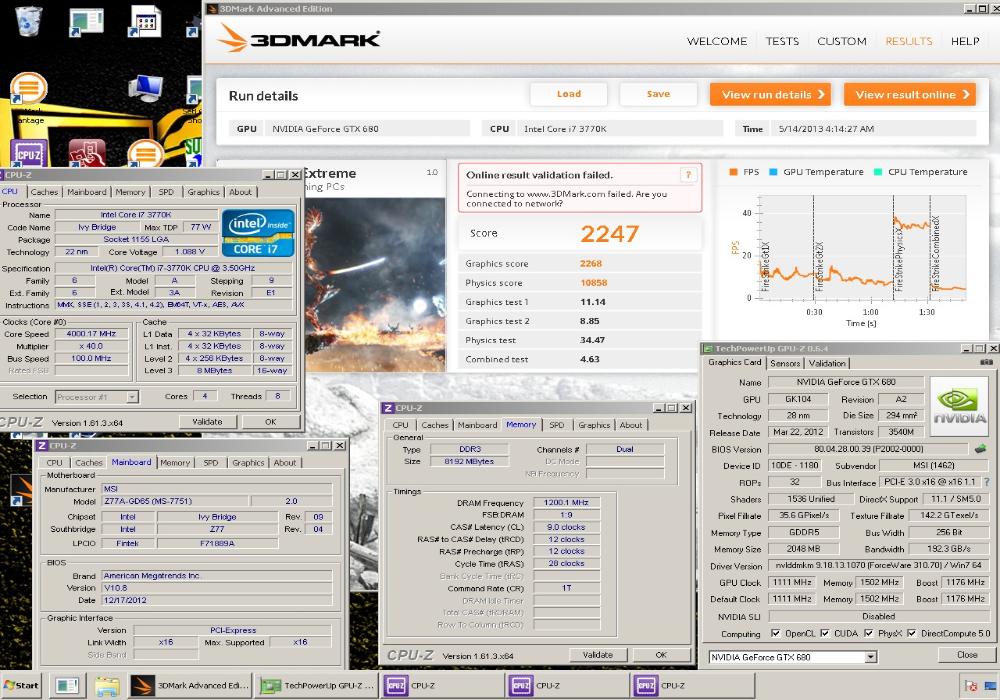Select the Graphics Card tab in GPU-Z
Screen dimensions: 1000x700
pos(735,362)
